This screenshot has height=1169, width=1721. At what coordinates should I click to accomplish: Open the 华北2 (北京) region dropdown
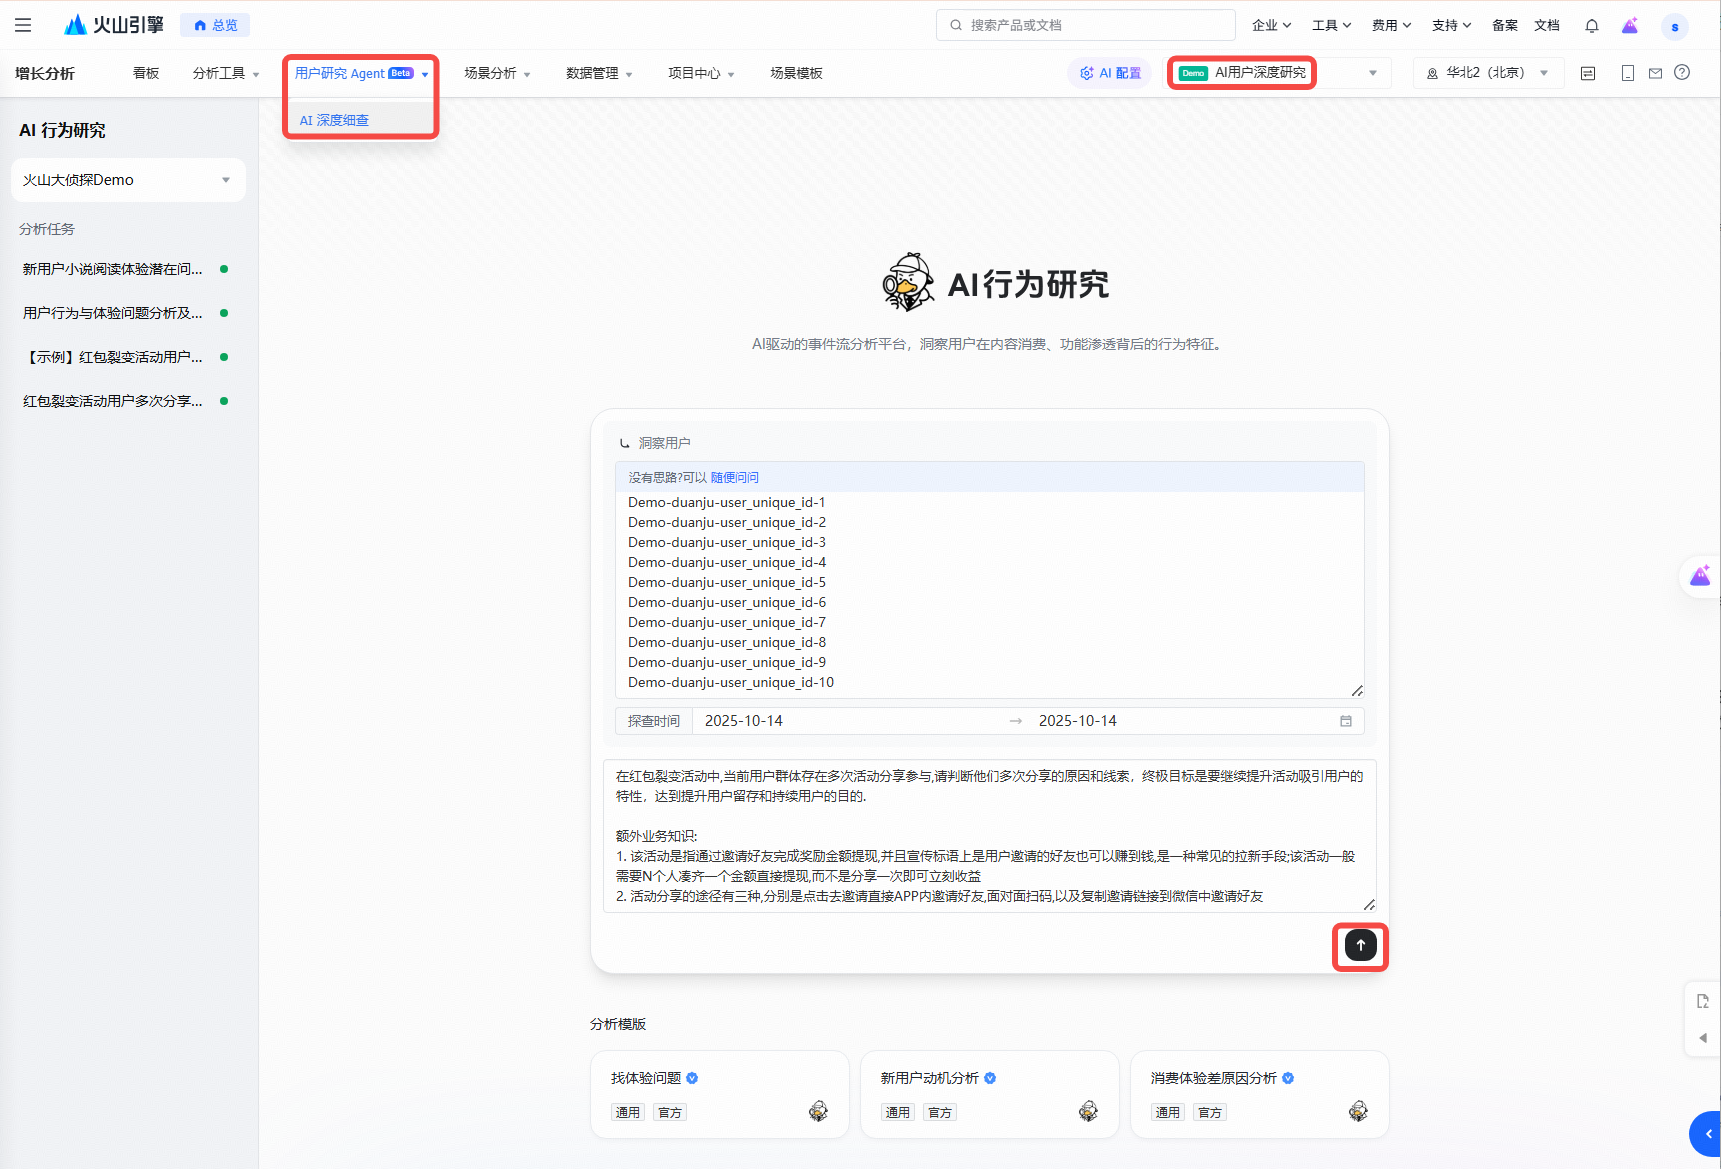coord(1488,73)
